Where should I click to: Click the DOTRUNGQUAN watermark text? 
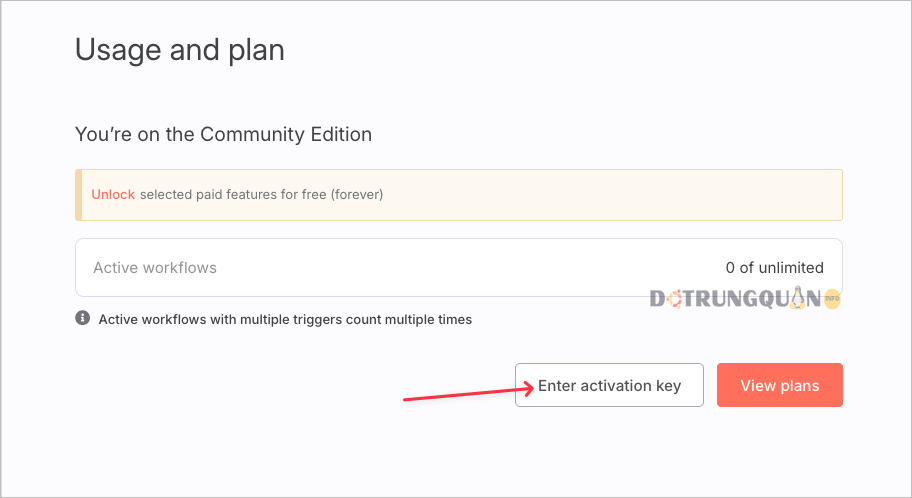click(x=735, y=299)
